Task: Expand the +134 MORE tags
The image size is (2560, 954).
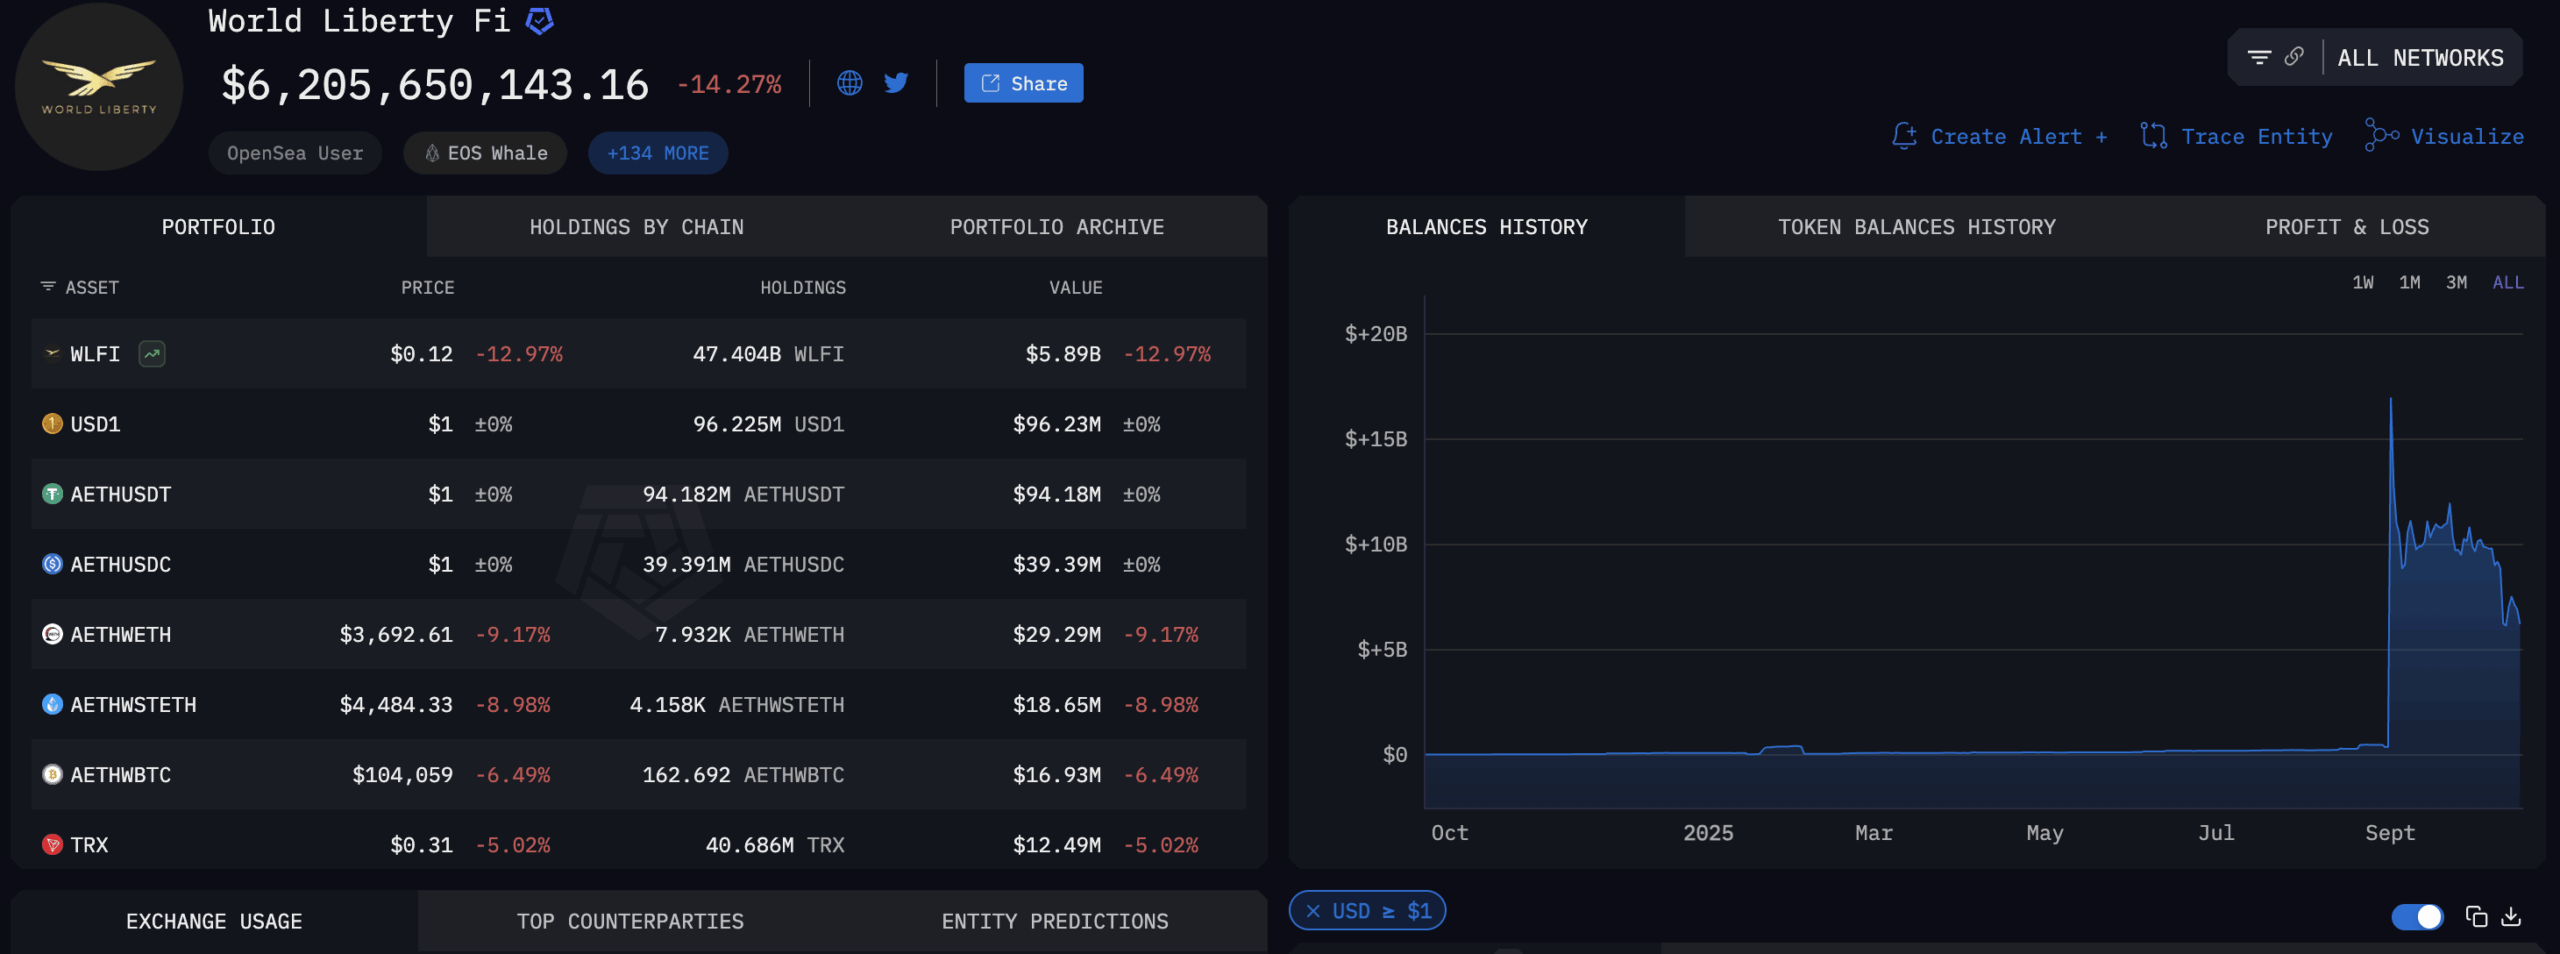Action: click(x=657, y=153)
